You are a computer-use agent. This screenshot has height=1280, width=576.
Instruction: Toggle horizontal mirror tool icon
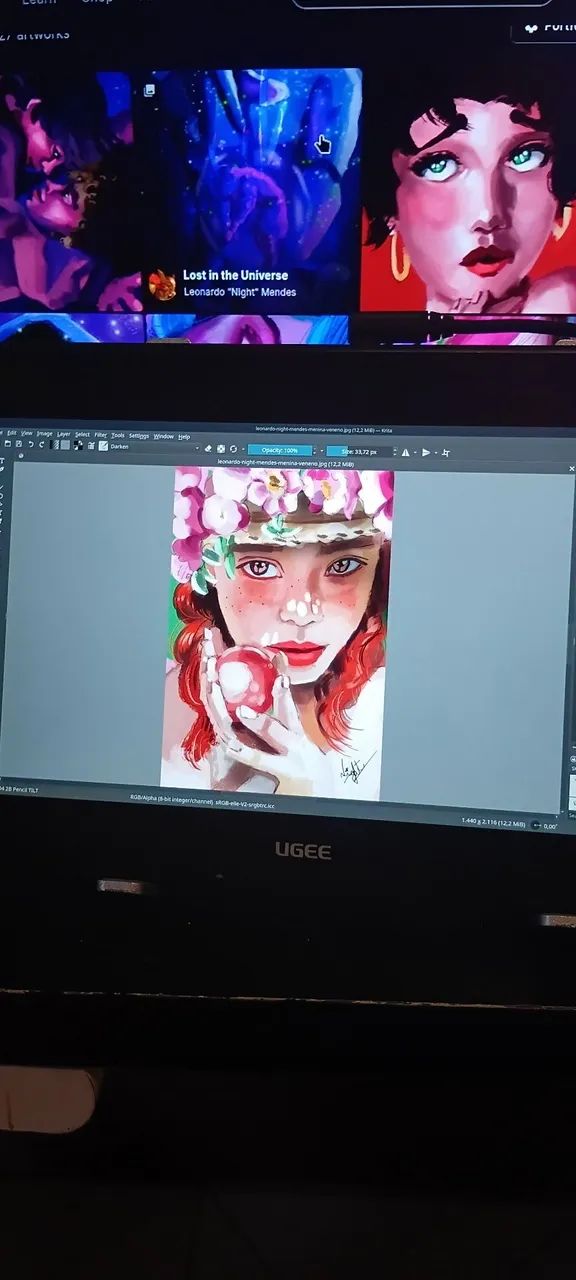pos(405,452)
